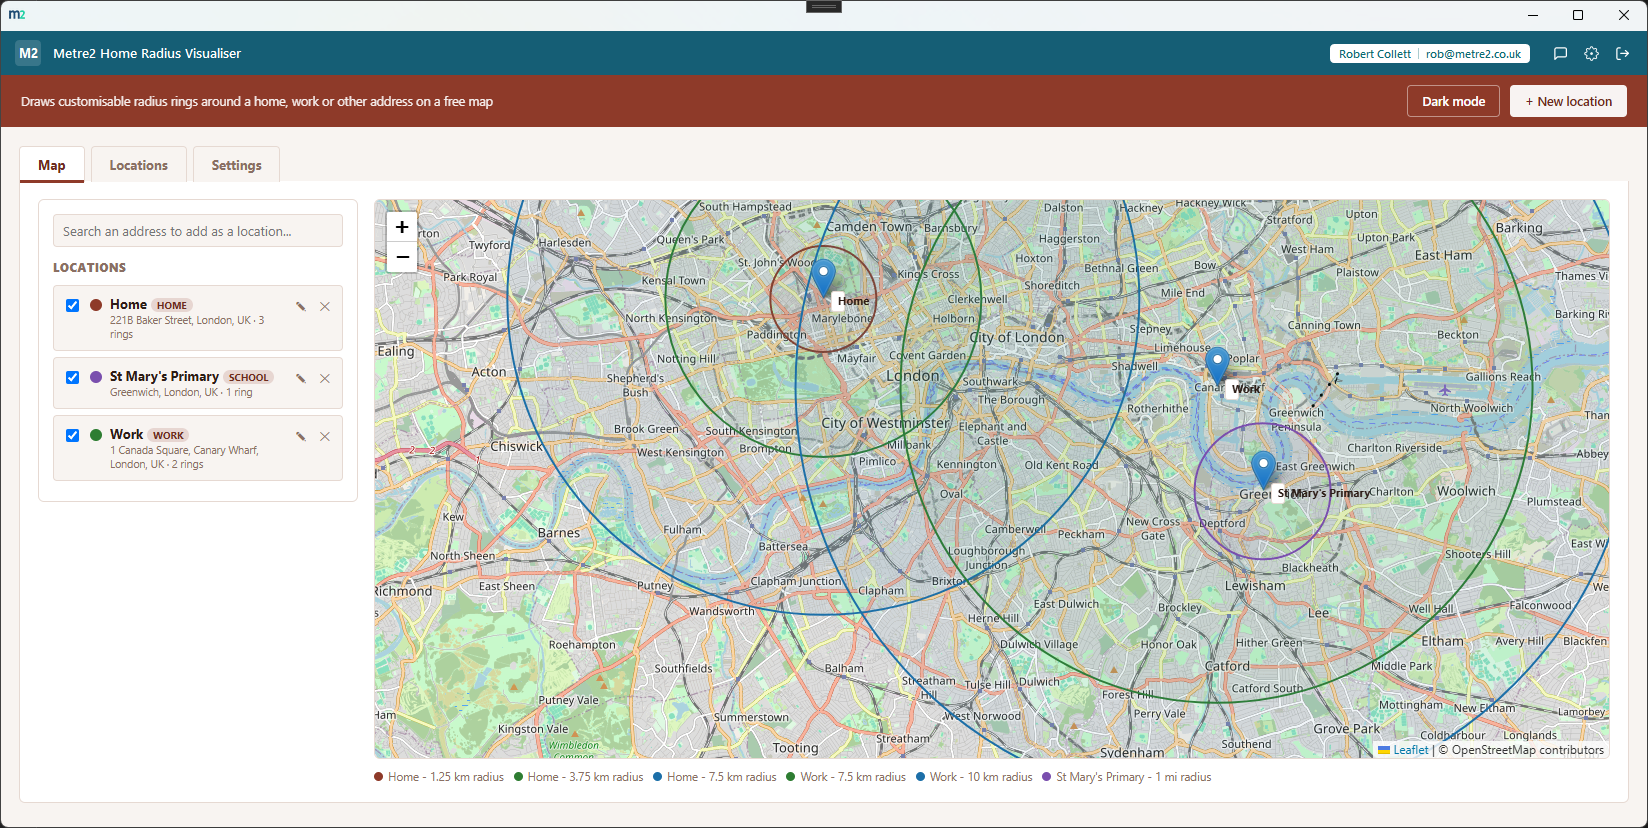Click the St Mary's Primary purple color dot
The height and width of the screenshot is (828, 1648).
pyautogui.click(x=96, y=377)
